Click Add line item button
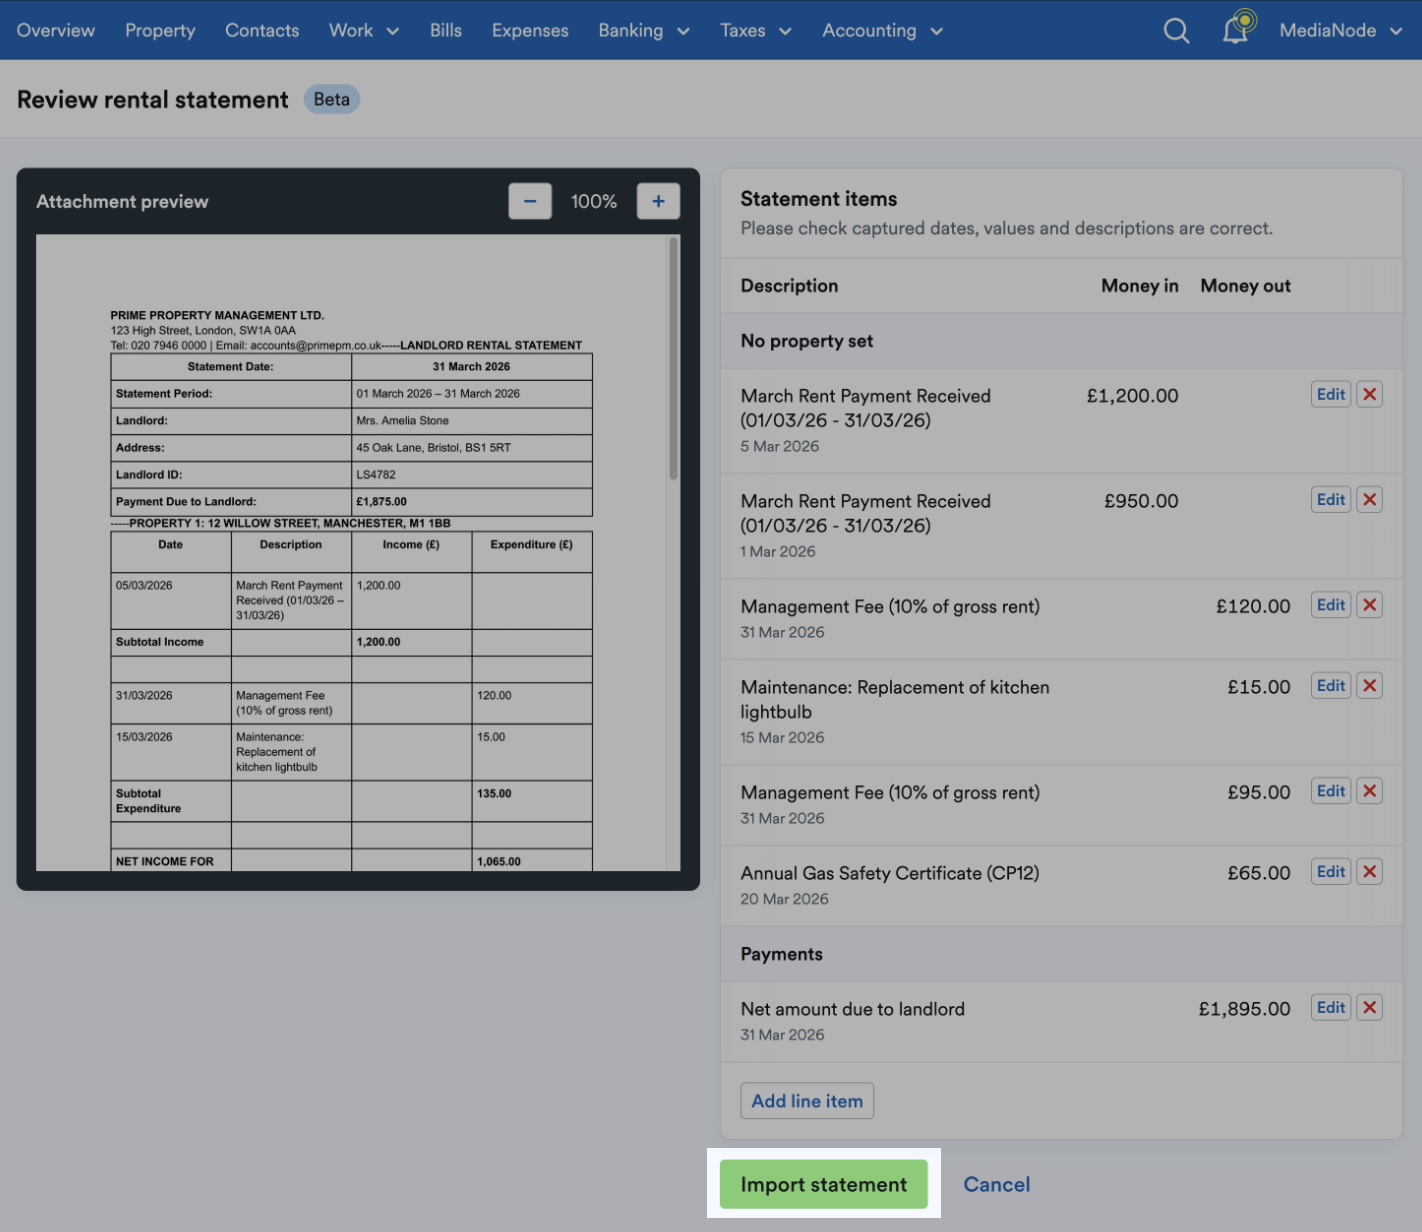 click(x=807, y=1100)
